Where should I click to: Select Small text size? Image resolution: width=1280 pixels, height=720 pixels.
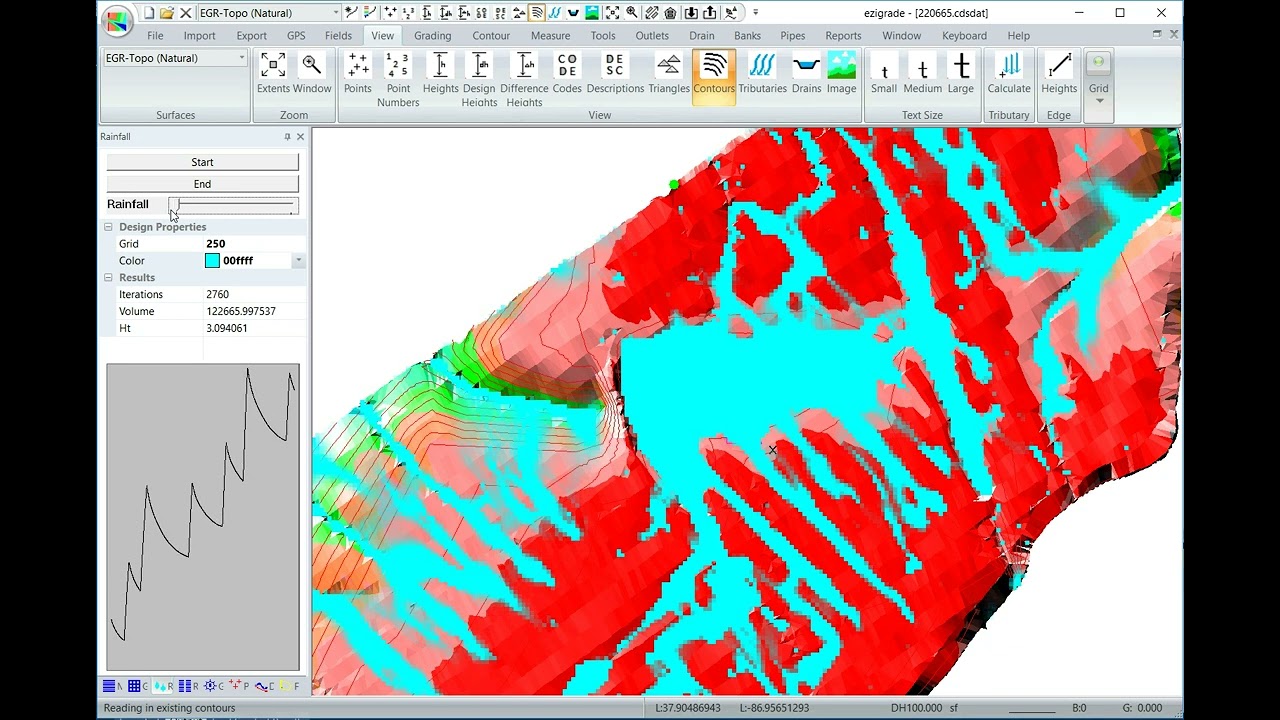[x=884, y=73]
